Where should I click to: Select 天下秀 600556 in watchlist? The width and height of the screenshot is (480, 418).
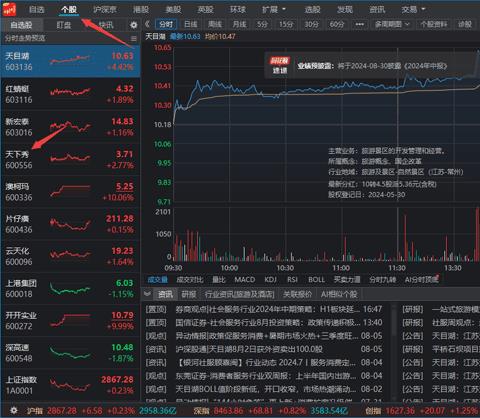tap(70, 159)
